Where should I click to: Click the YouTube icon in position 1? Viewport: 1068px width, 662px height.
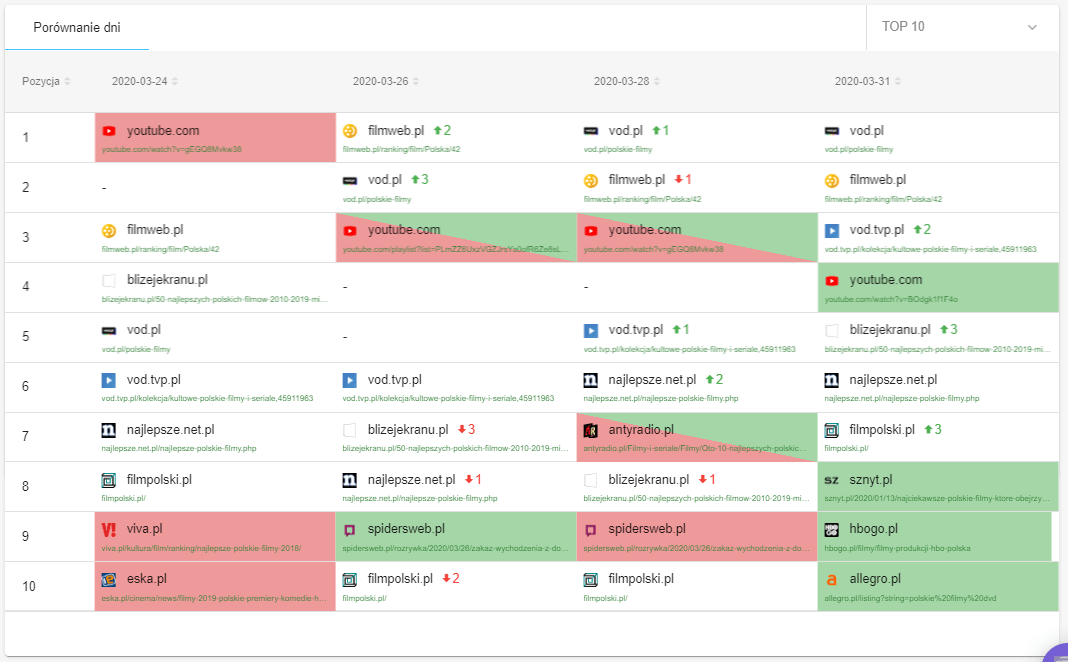coord(109,131)
